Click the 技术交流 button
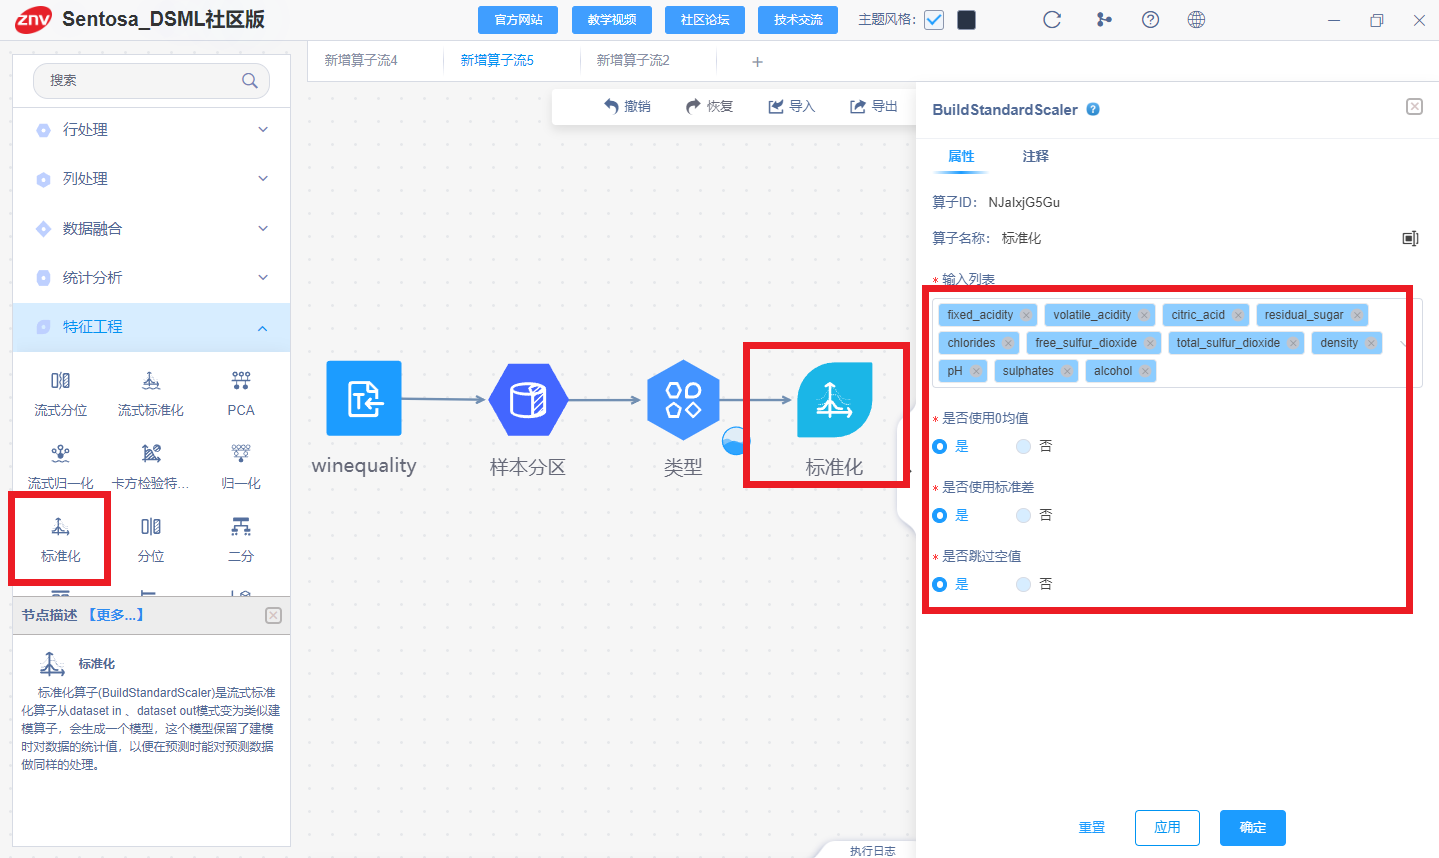The image size is (1439, 858). (x=798, y=20)
